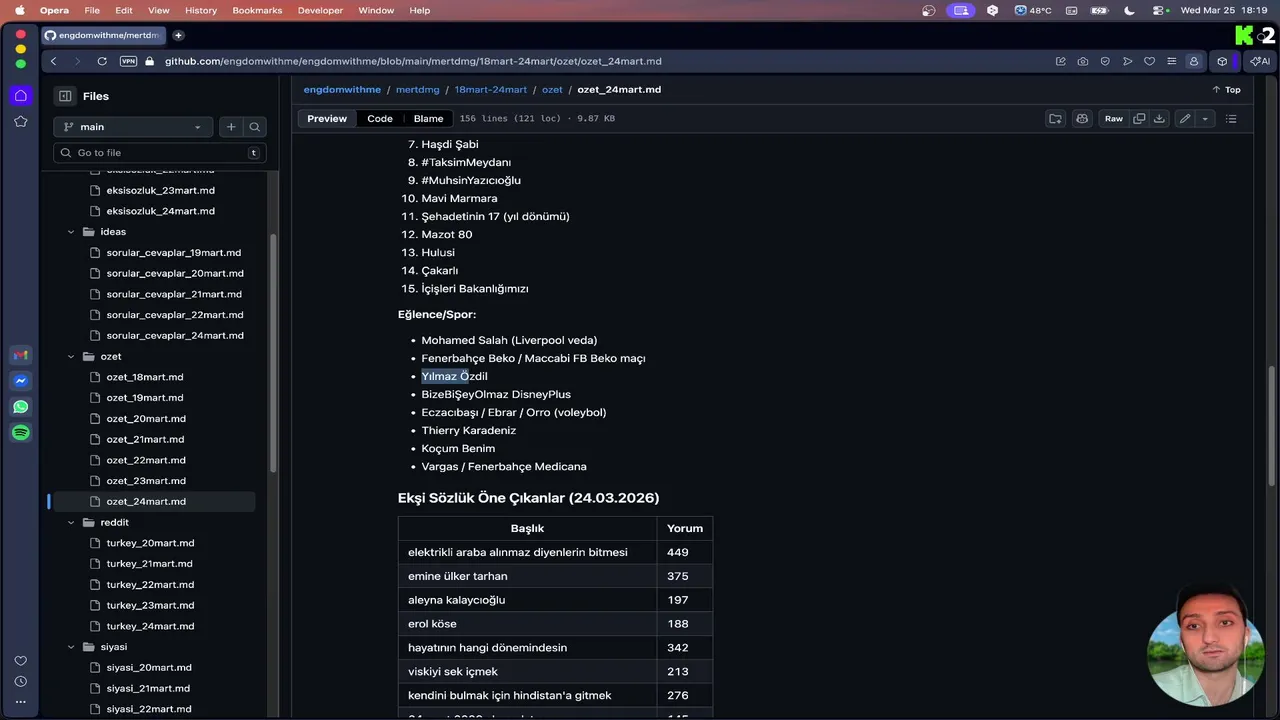Collapse the reddit folder
The height and width of the screenshot is (720, 1280).
71,523
